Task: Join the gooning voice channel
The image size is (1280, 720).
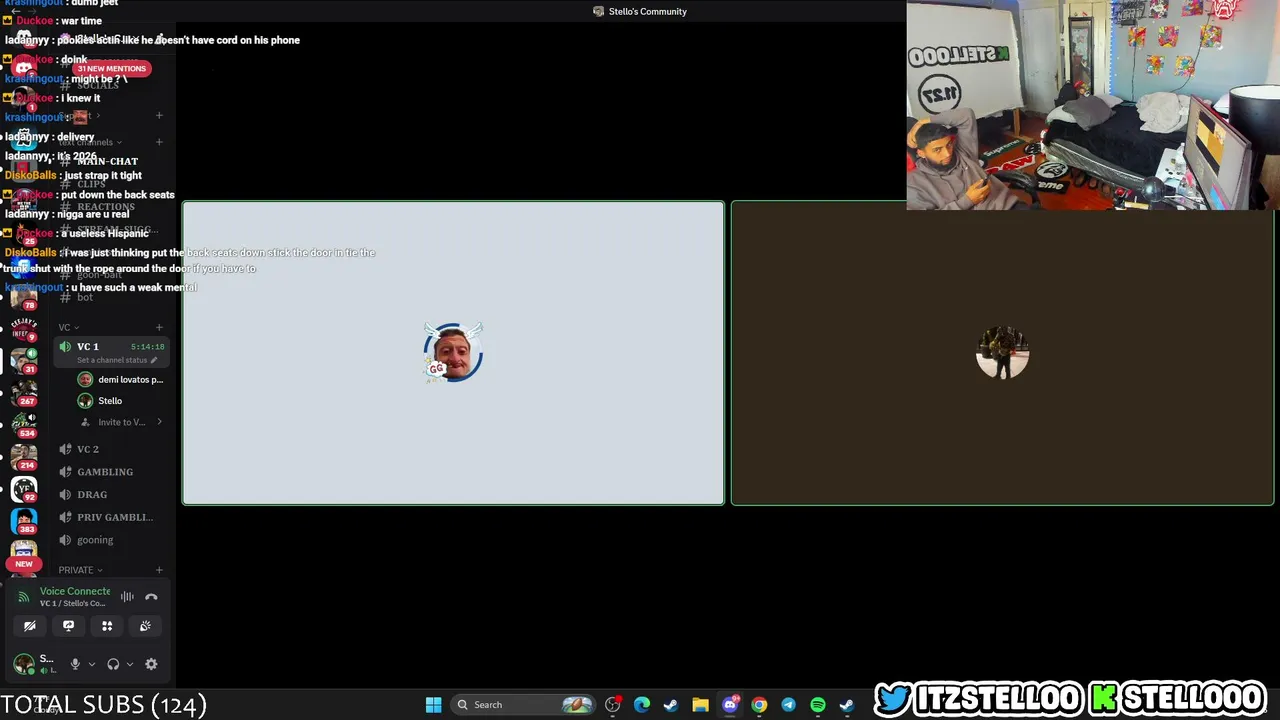Action: click(111, 540)
